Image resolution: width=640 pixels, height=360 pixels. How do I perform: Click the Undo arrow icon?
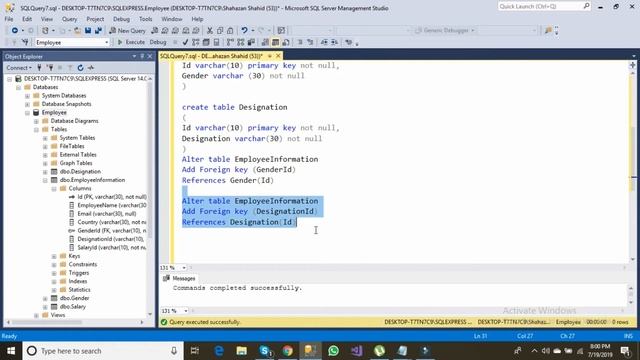pyautogui.click(x=244, y=31)
